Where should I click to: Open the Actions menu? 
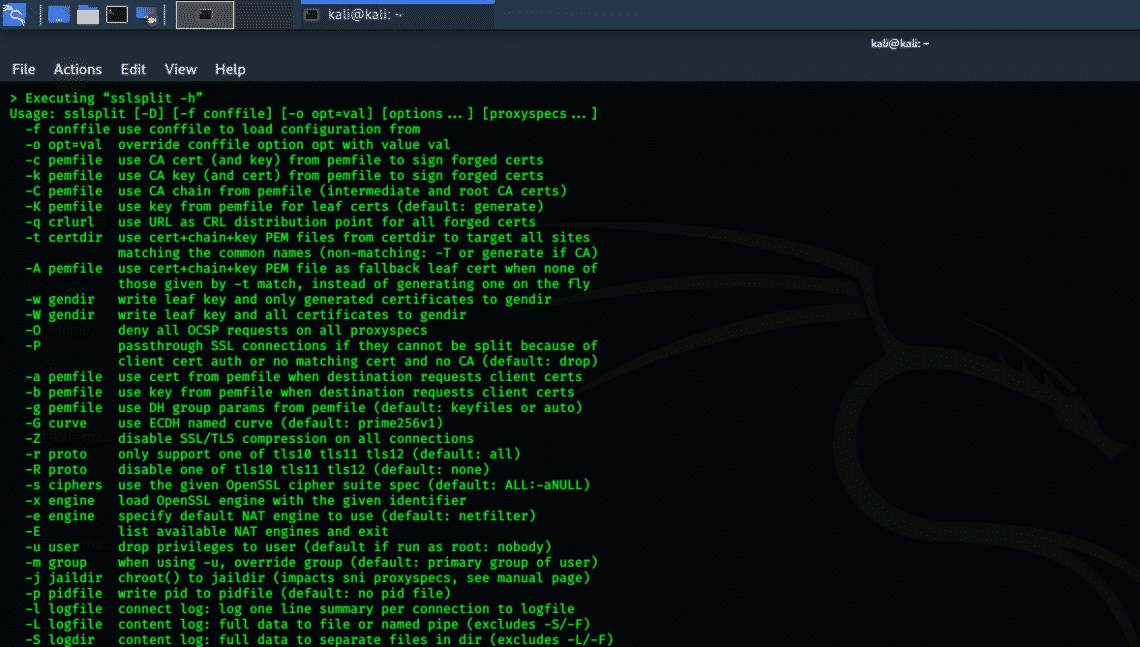coord(77,69)
